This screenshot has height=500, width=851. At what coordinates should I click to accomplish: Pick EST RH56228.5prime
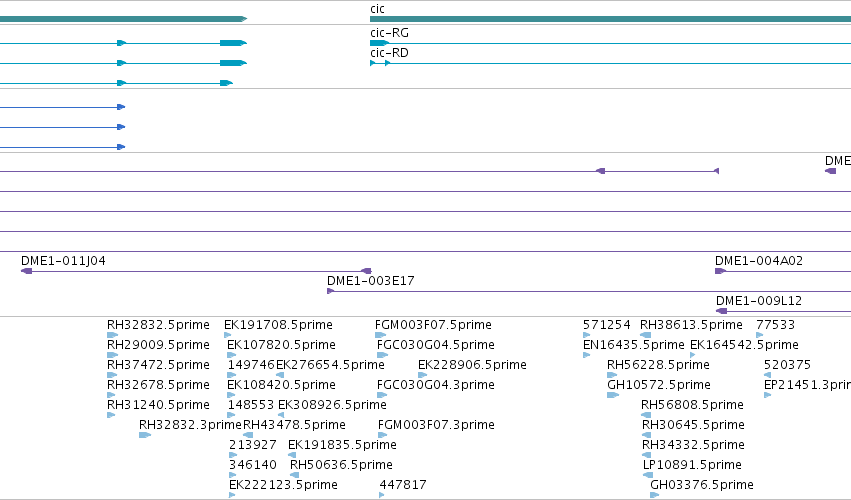pos(658,365)
